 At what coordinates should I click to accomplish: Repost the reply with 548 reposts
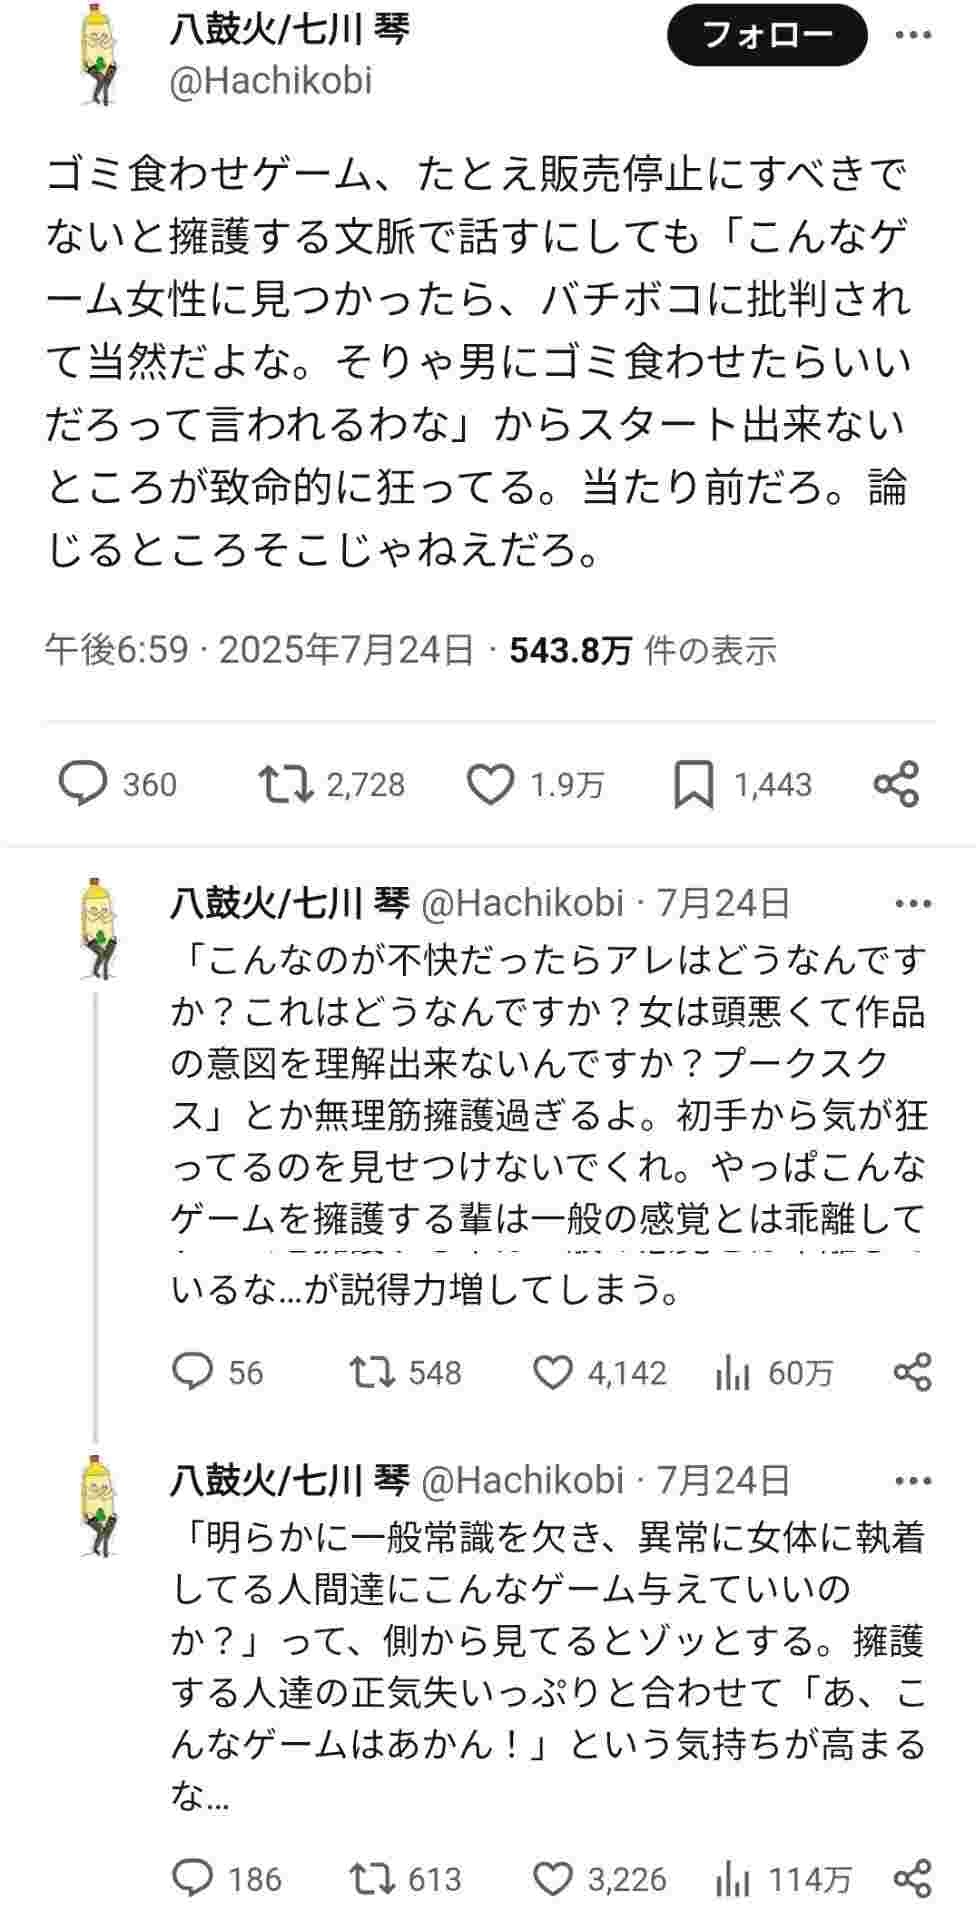coord(371,1372)
